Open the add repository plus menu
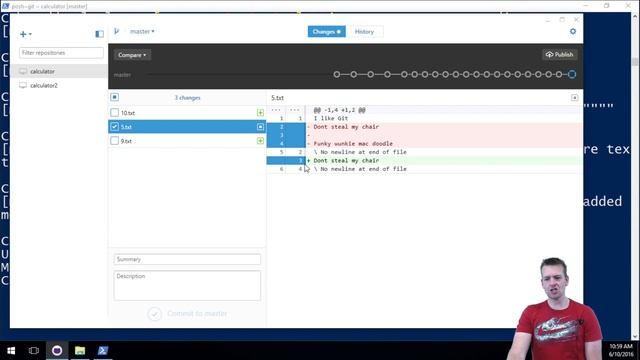 [25, 34]
